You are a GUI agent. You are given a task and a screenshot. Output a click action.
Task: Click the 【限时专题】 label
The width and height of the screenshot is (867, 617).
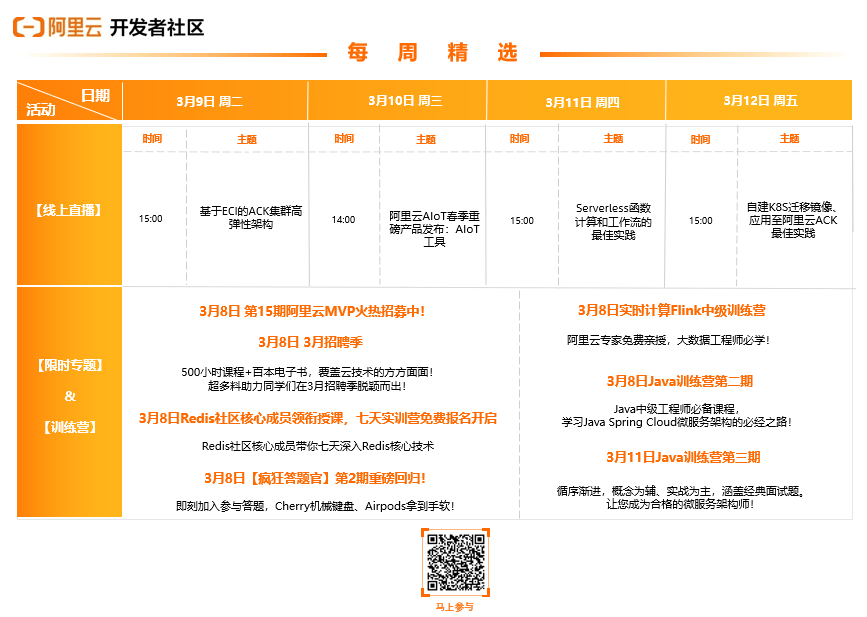tap(70, 365)
